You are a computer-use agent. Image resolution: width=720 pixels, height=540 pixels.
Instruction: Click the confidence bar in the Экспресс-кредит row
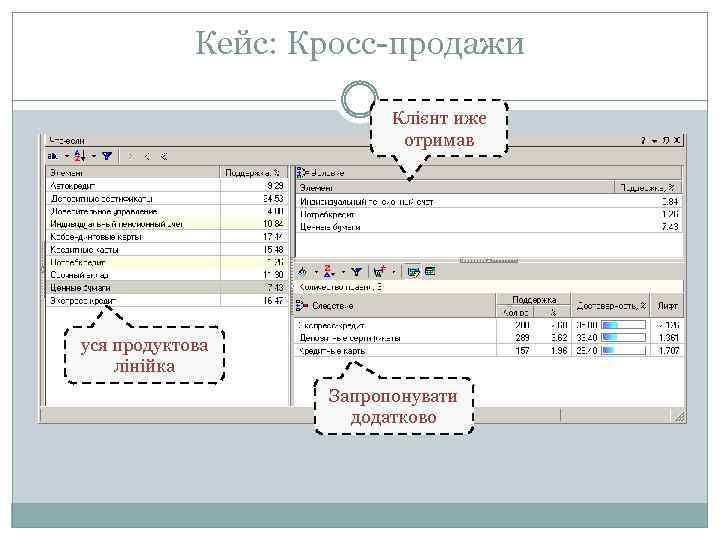[623, 325]
